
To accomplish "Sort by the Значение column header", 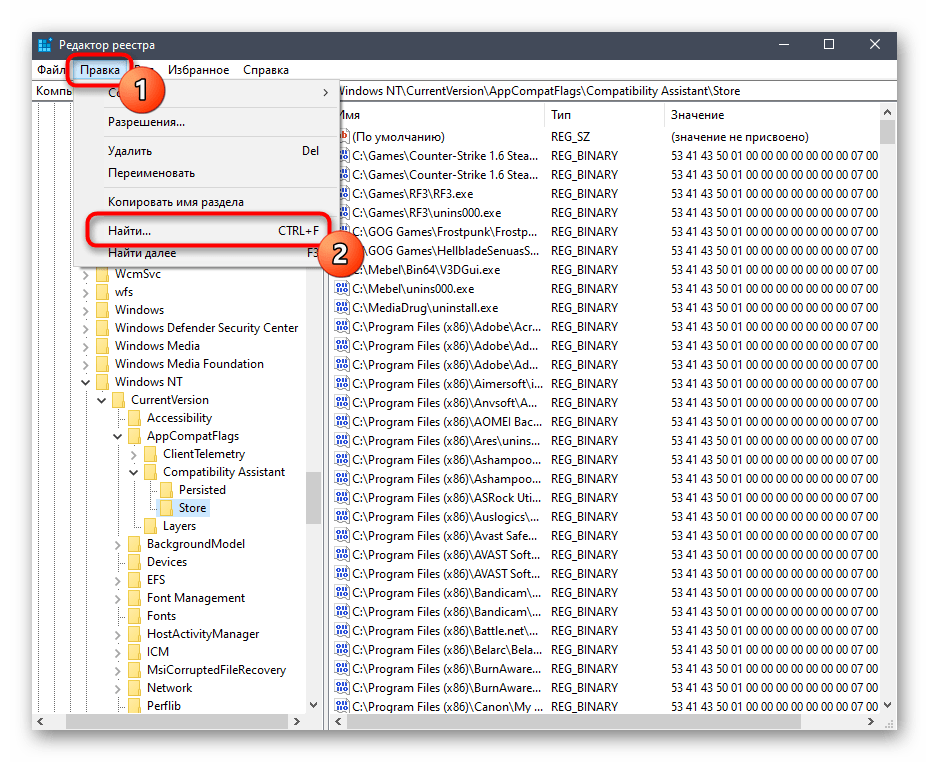I will [772, 115].
